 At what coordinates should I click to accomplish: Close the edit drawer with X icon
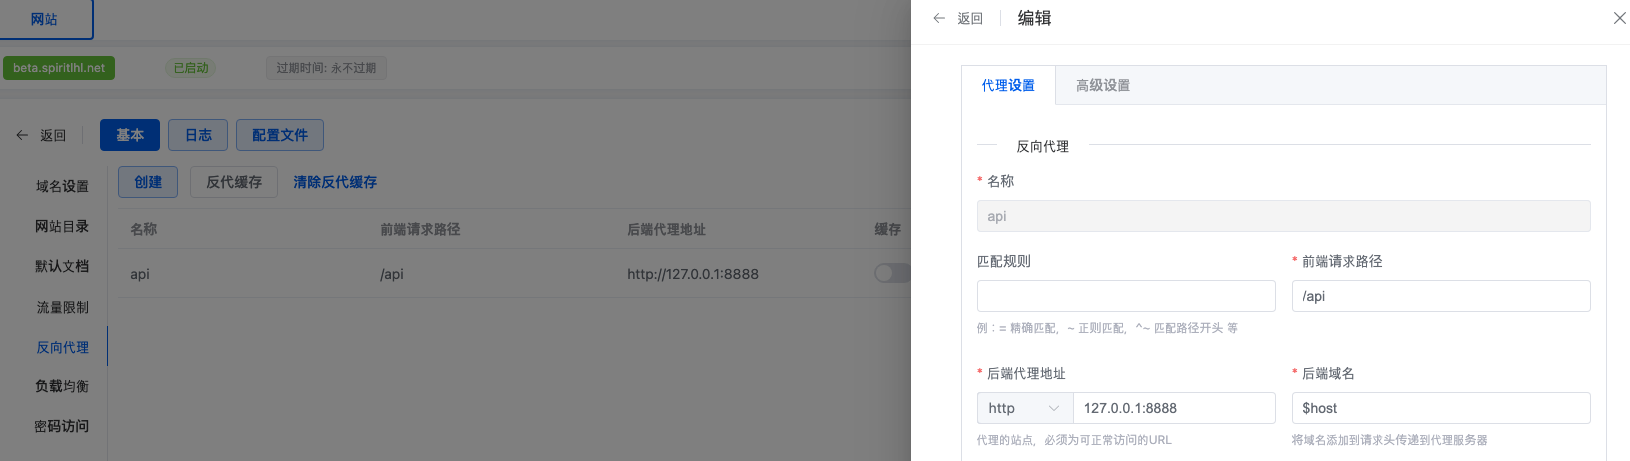tap(1619, 18)
